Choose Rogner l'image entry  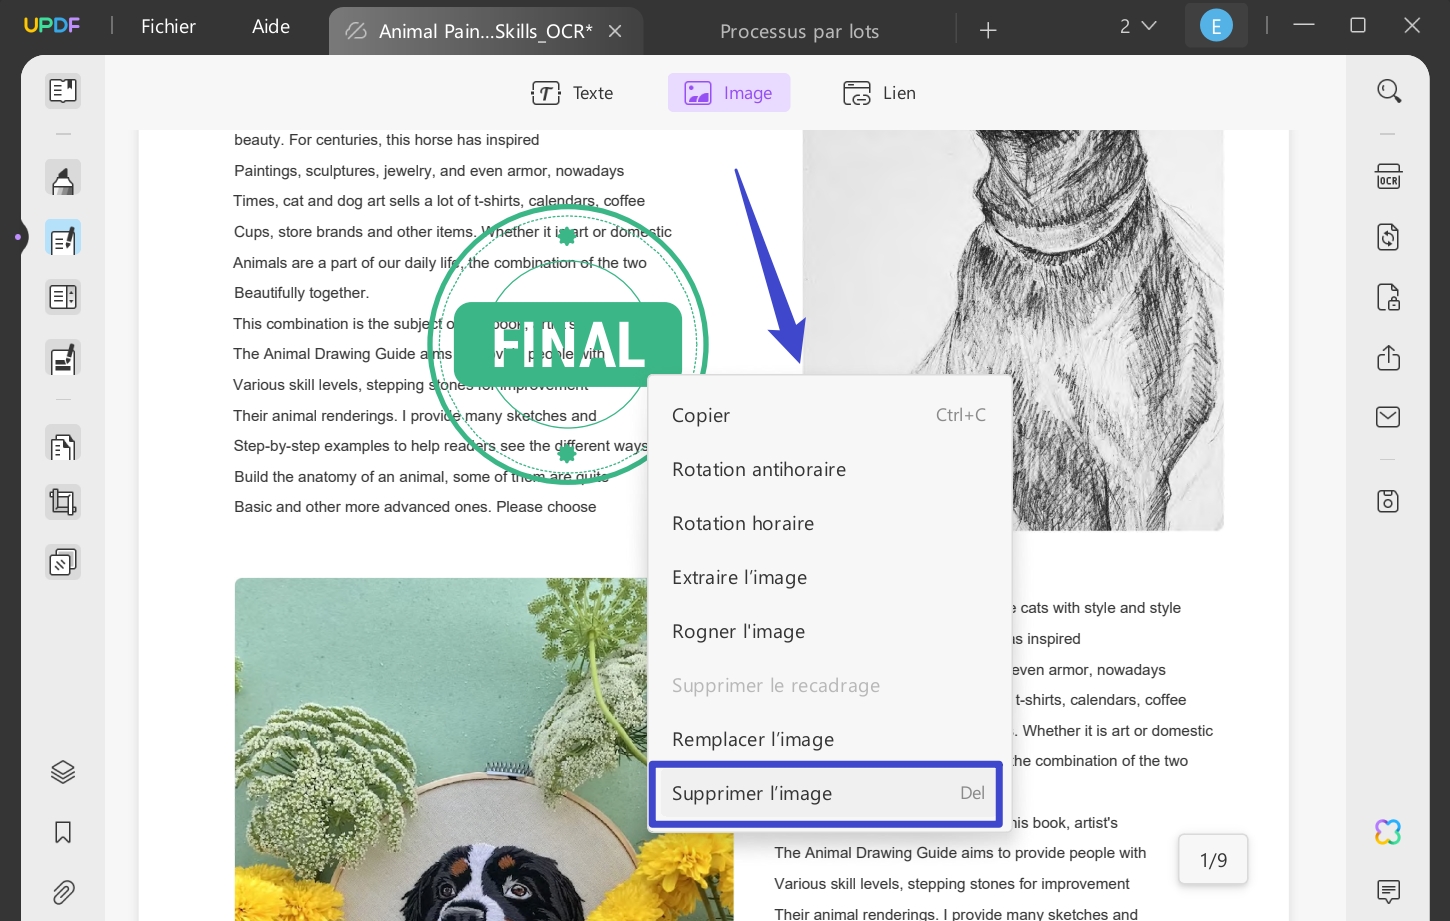[x=830, y=631]
